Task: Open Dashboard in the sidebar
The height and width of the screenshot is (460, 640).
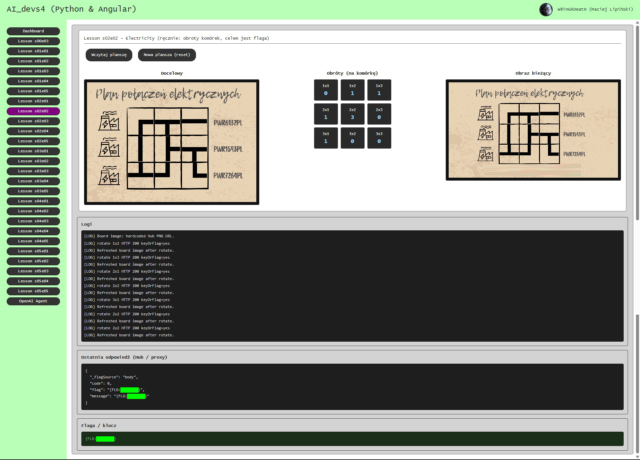Action: pyautogui.click(x=33, y=31)
